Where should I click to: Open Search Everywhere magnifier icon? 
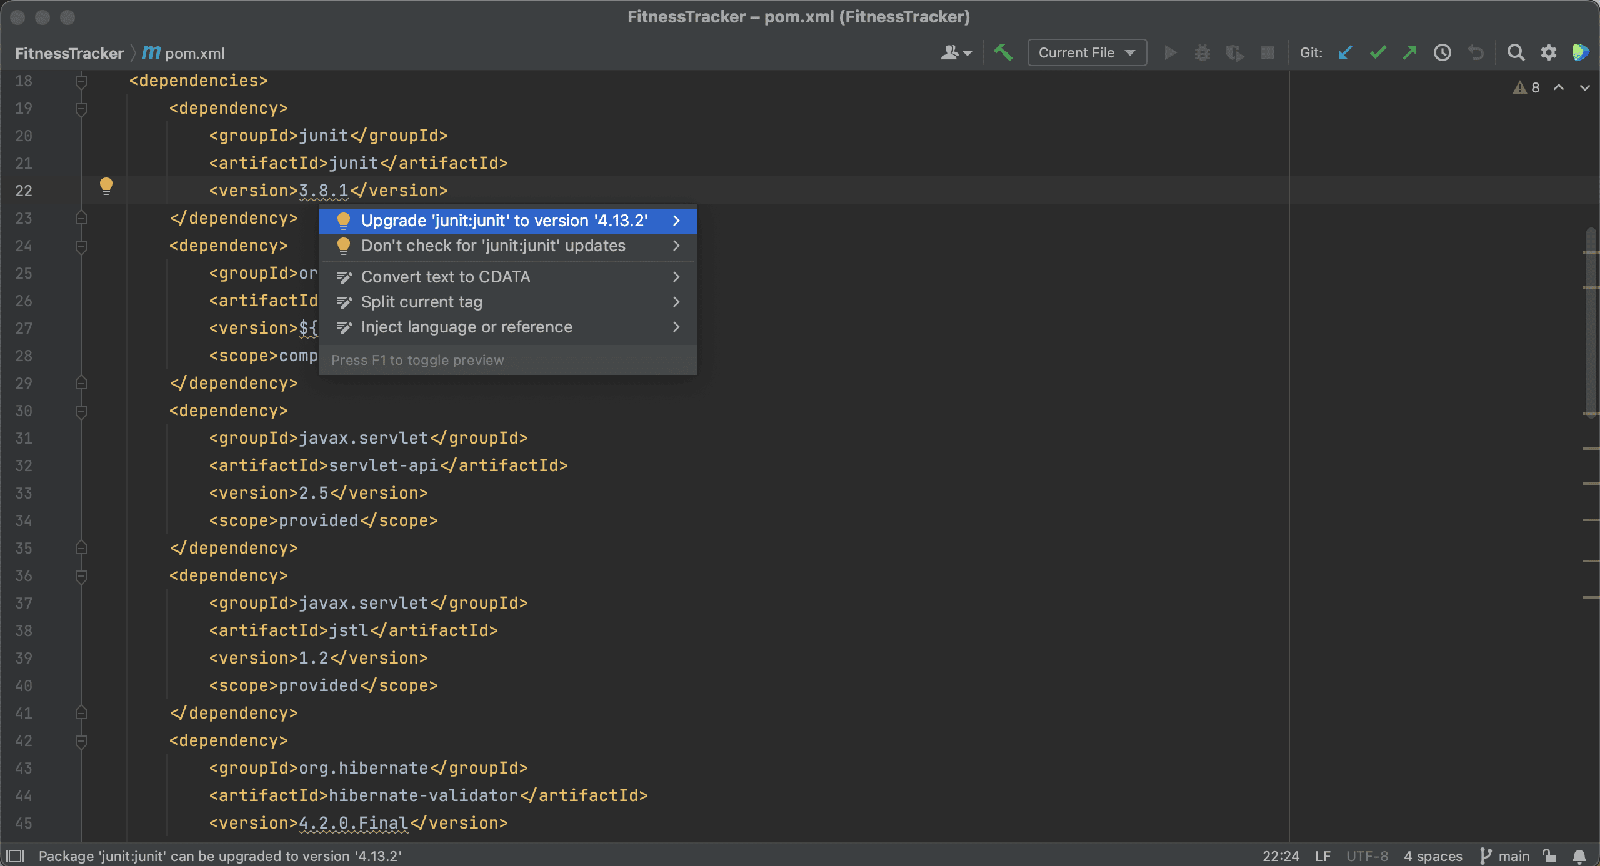(1516, 53)
